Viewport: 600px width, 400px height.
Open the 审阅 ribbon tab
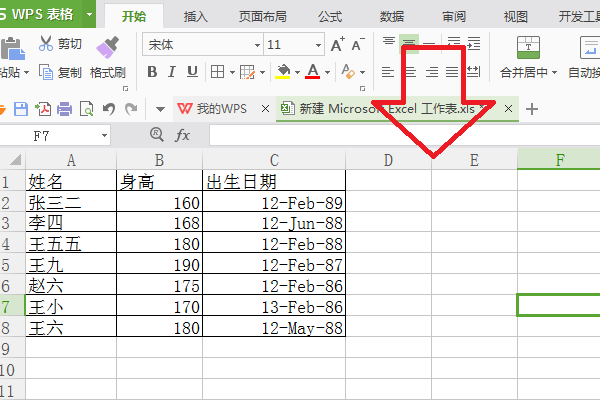[x=454, y=16]
